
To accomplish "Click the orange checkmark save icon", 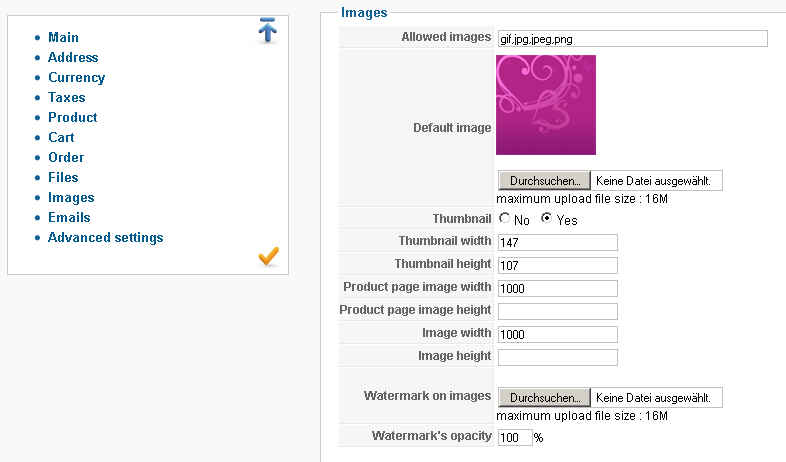I will pyautogui.click(x=268, y=257).
